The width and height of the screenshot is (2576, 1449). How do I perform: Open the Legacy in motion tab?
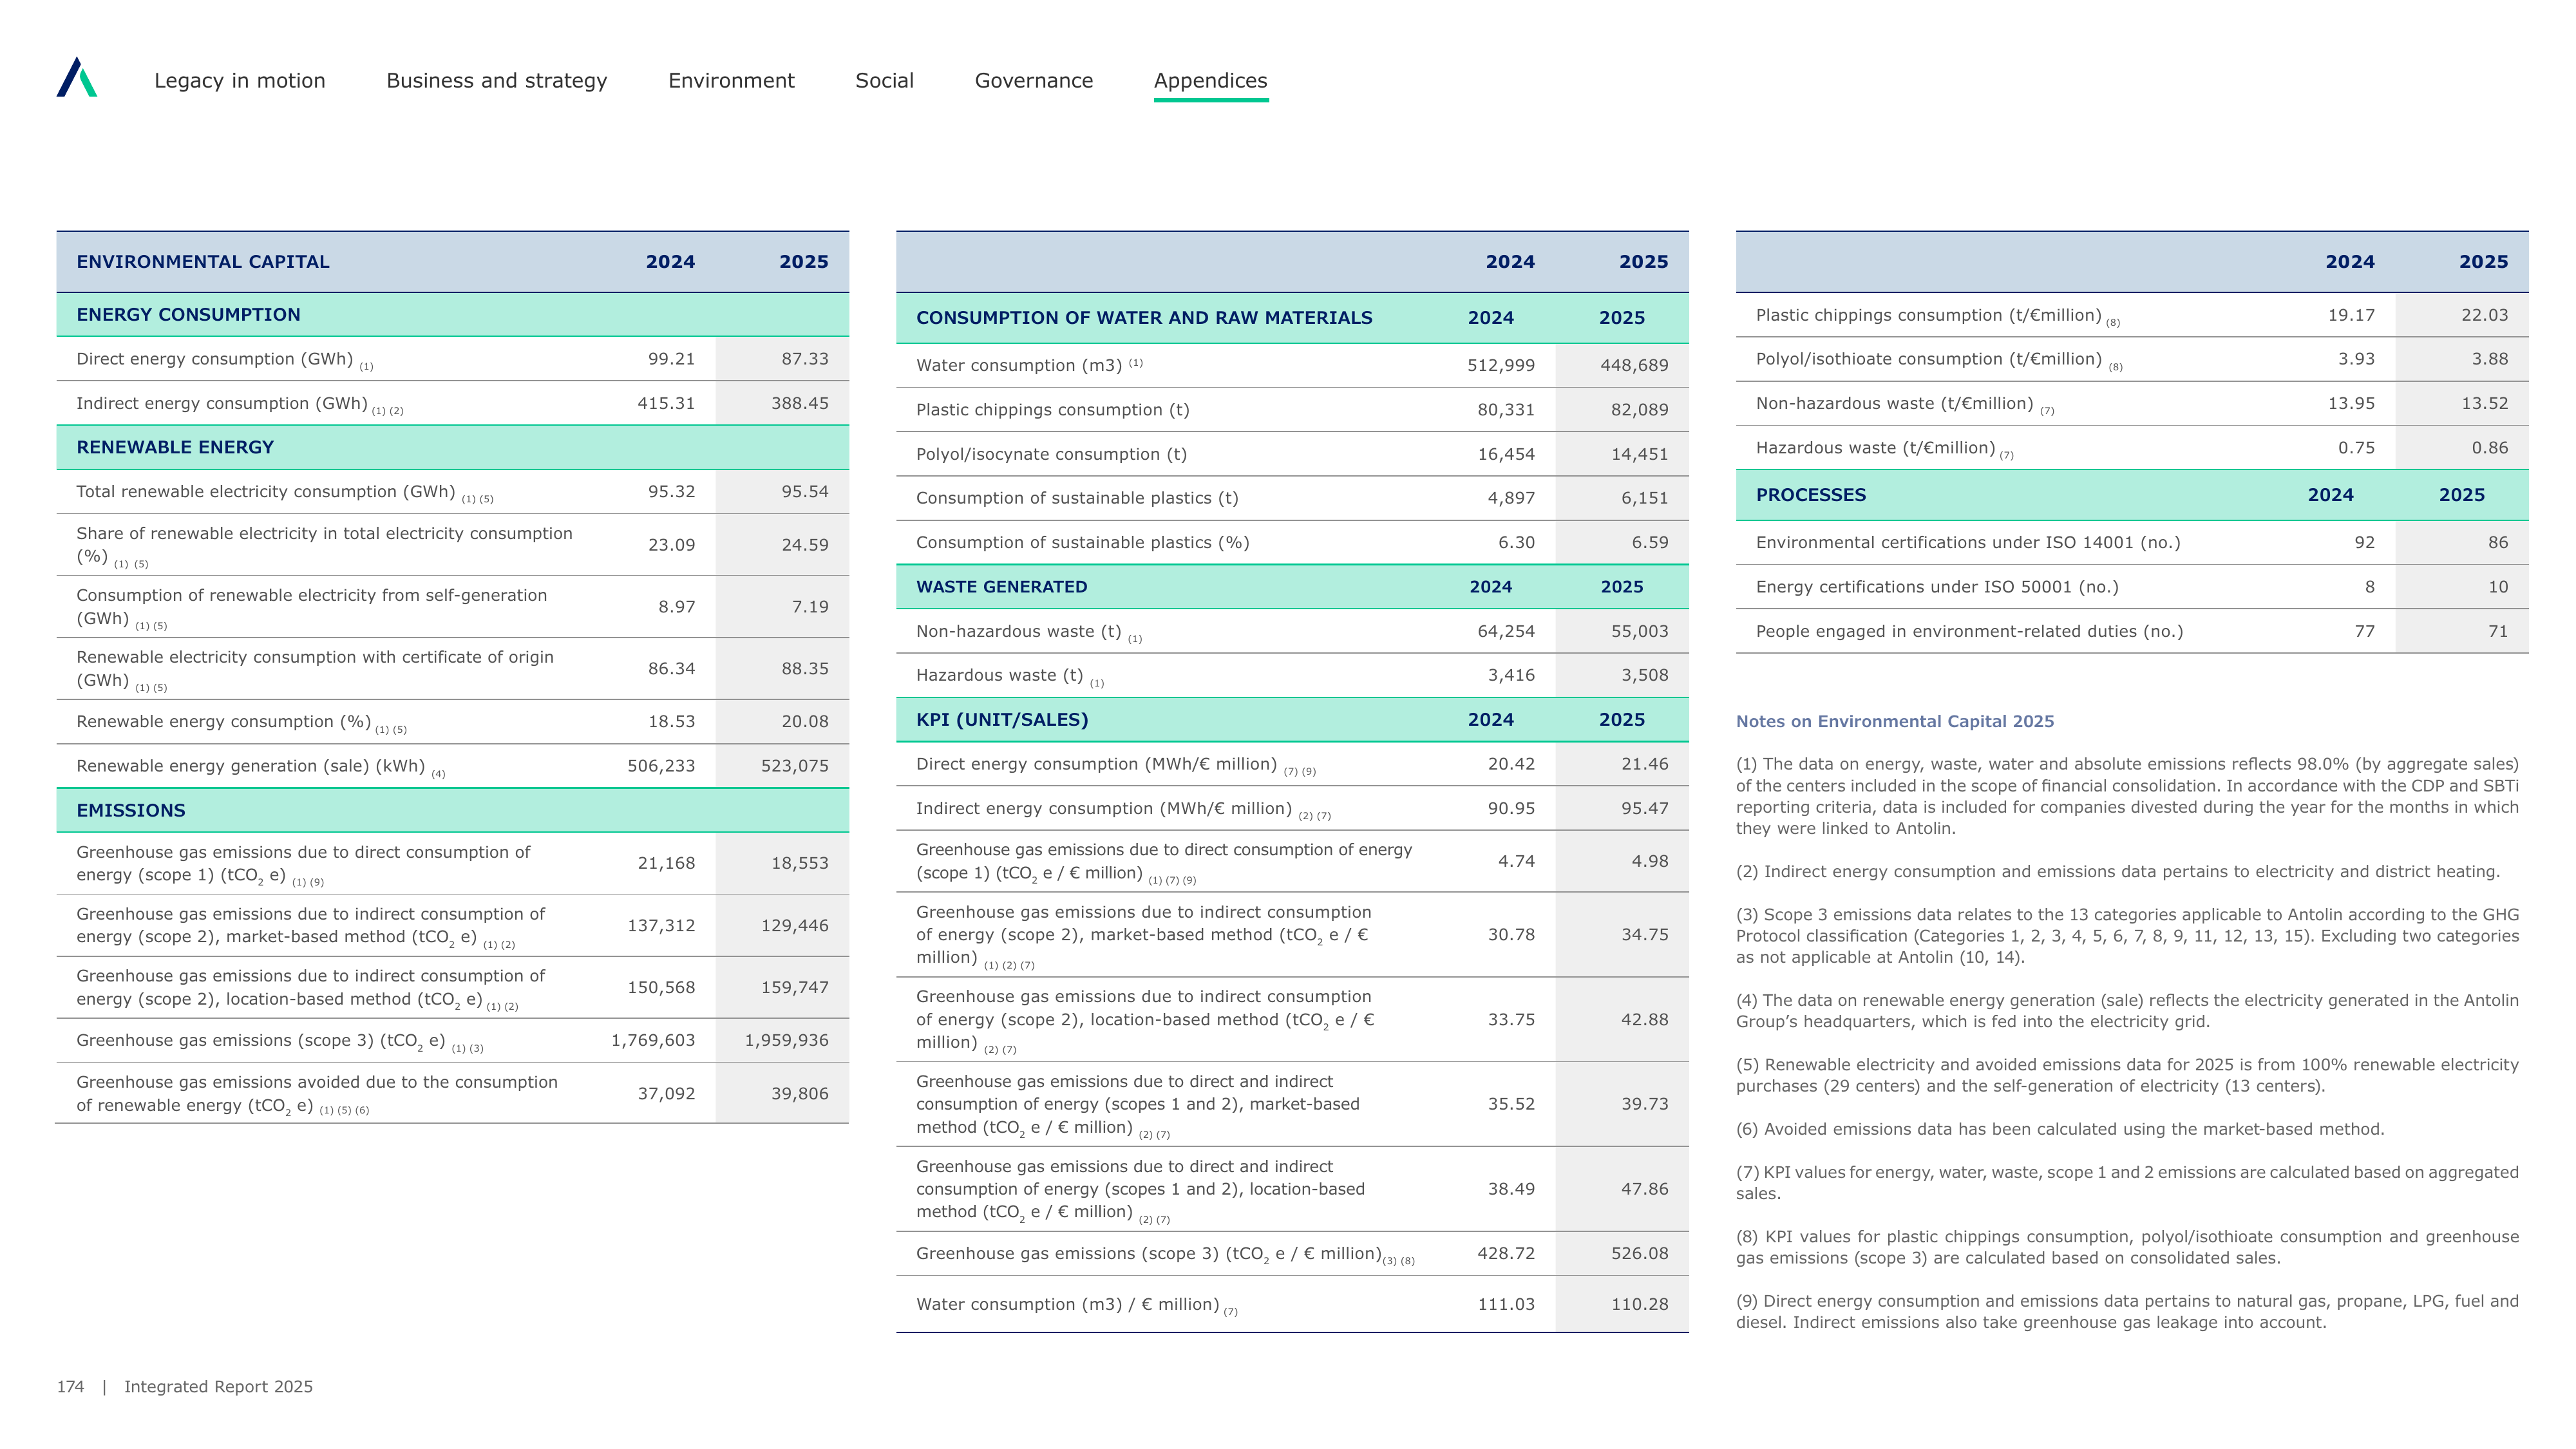coord(240,80)
